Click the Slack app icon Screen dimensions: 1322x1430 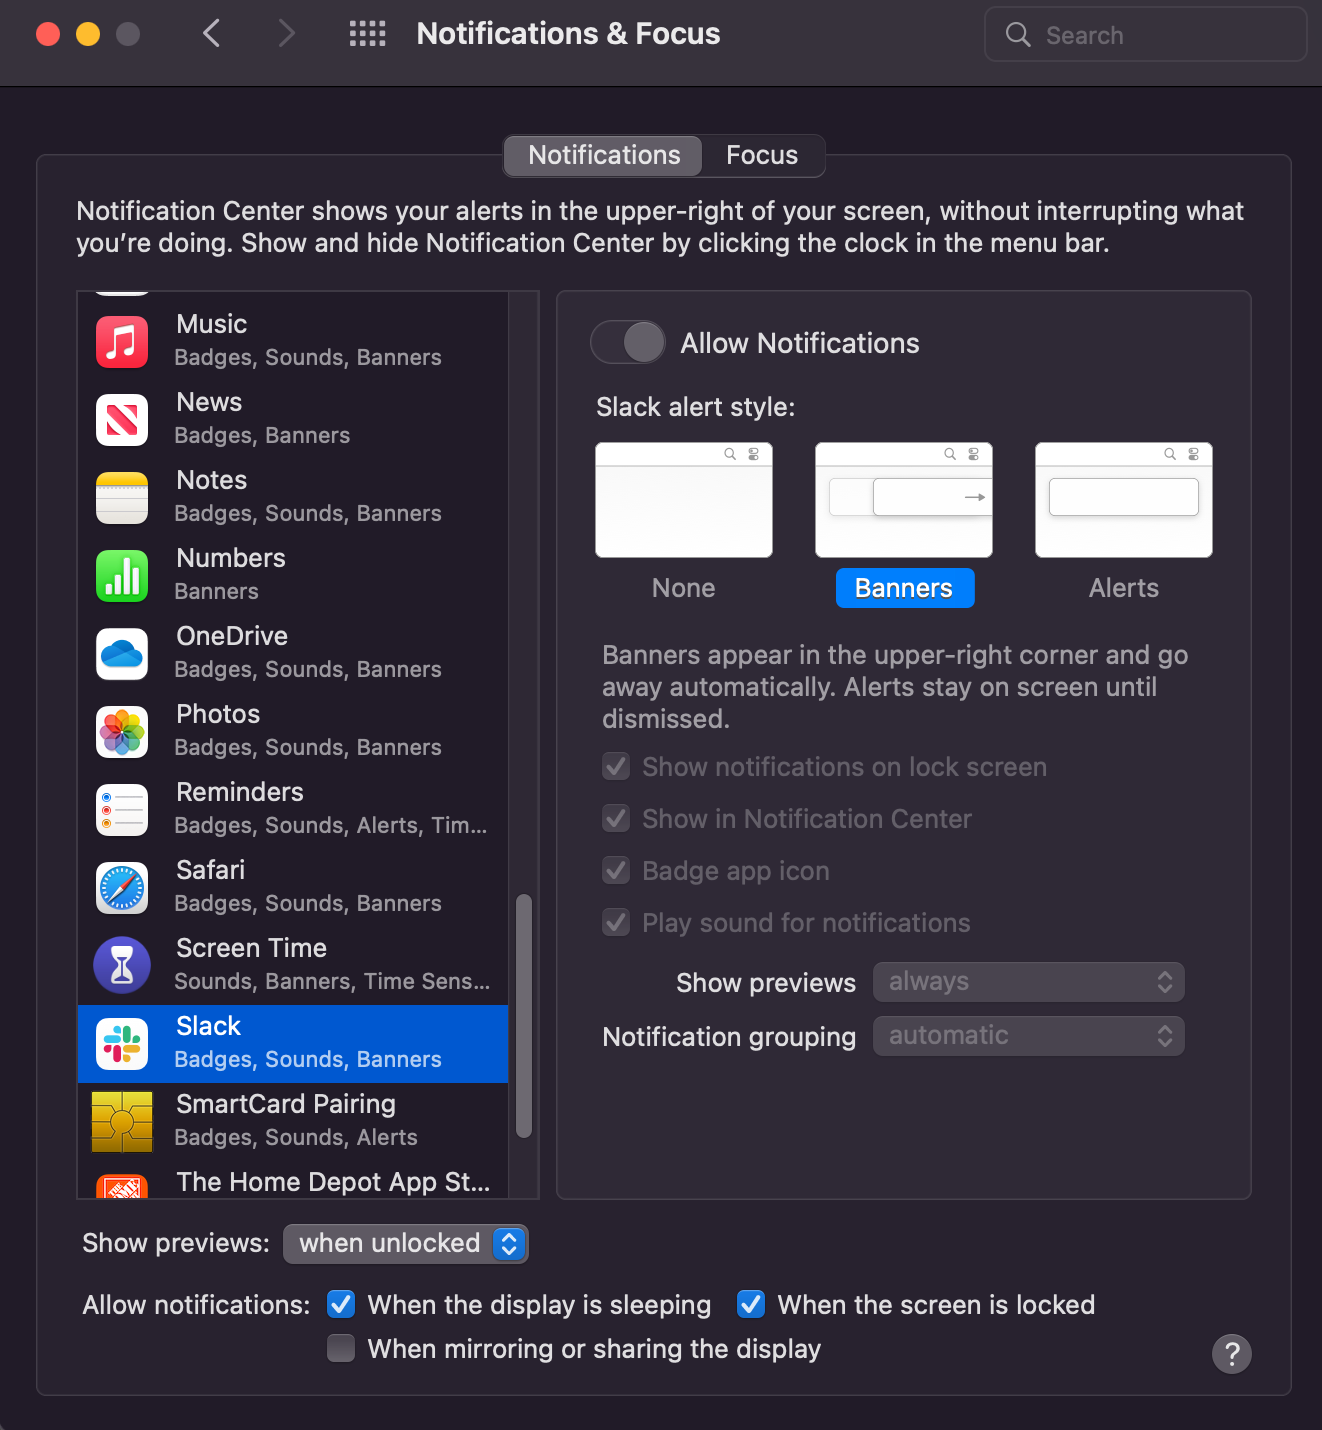pos(122,1043)
